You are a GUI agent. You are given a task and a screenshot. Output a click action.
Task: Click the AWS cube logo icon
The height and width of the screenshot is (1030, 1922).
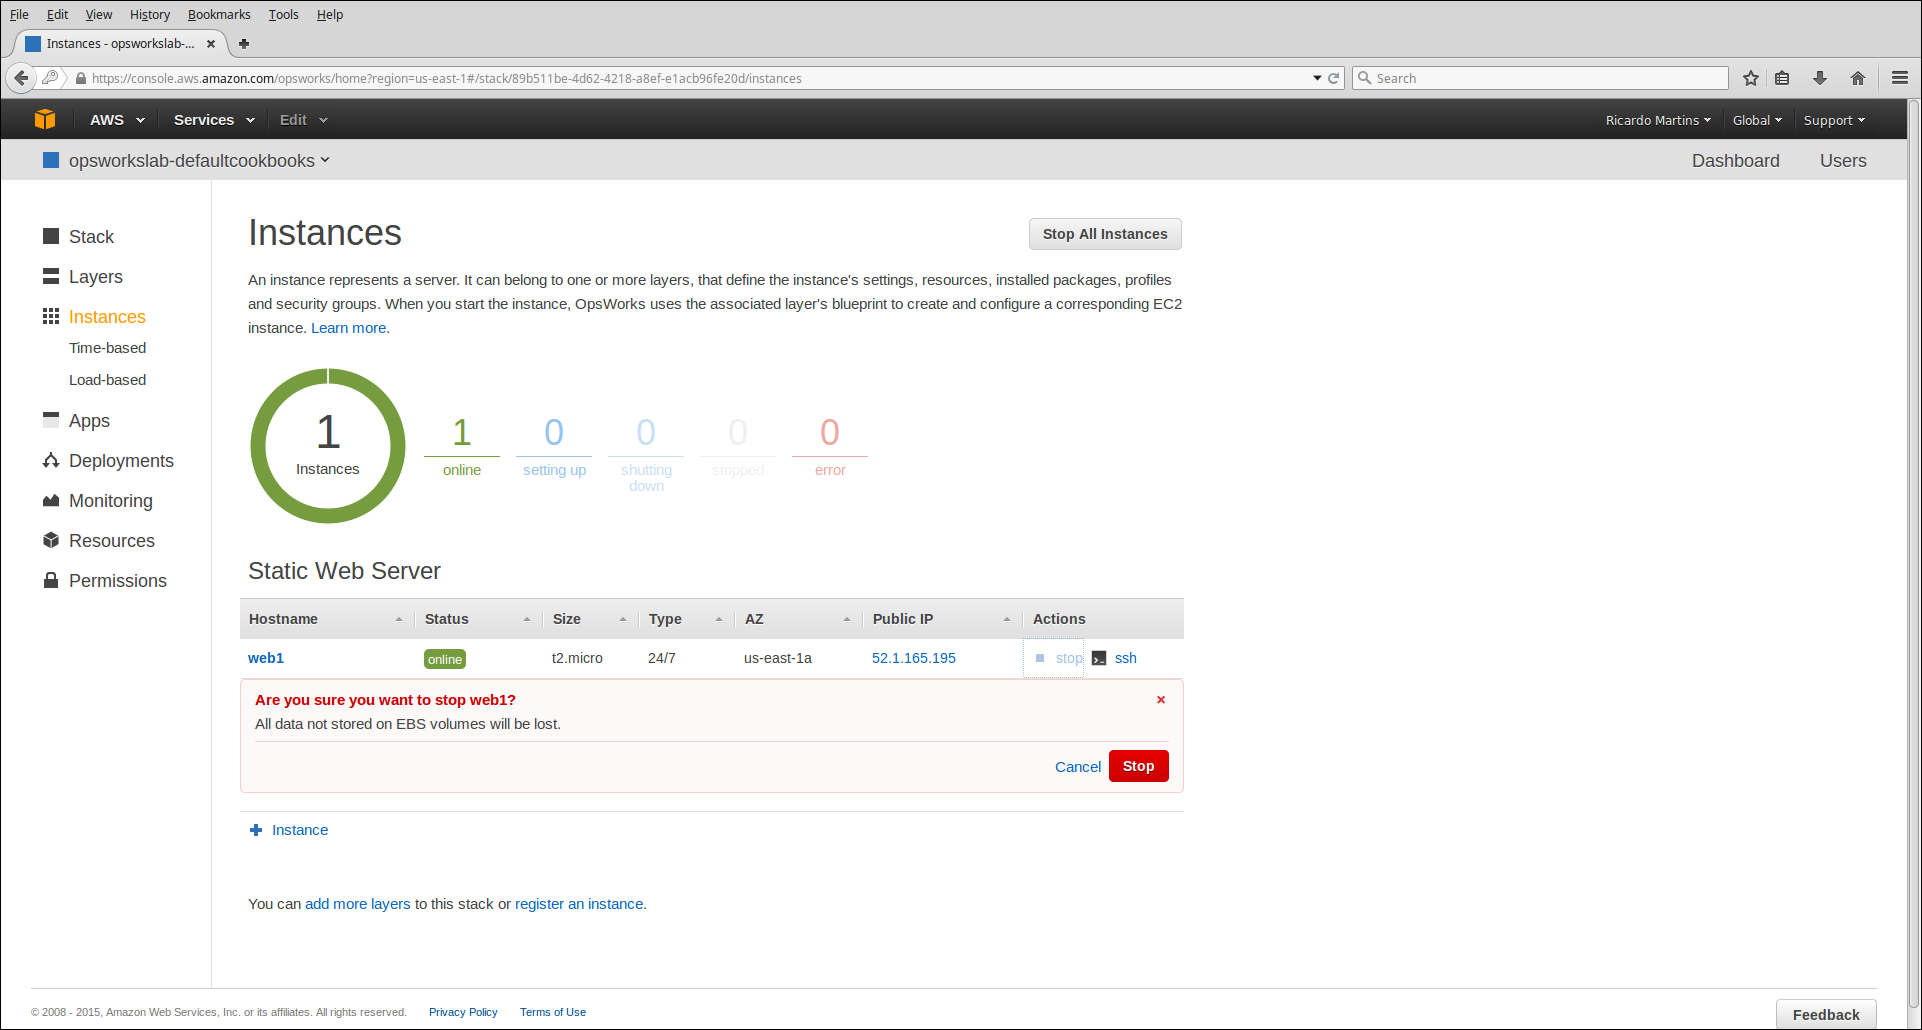(x=45, y=119)
